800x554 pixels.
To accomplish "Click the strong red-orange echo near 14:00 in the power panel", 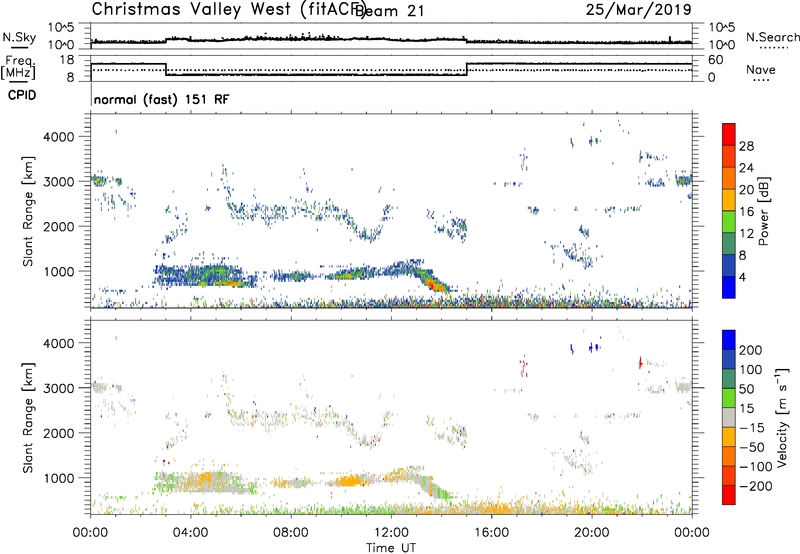I will point(434,282).
